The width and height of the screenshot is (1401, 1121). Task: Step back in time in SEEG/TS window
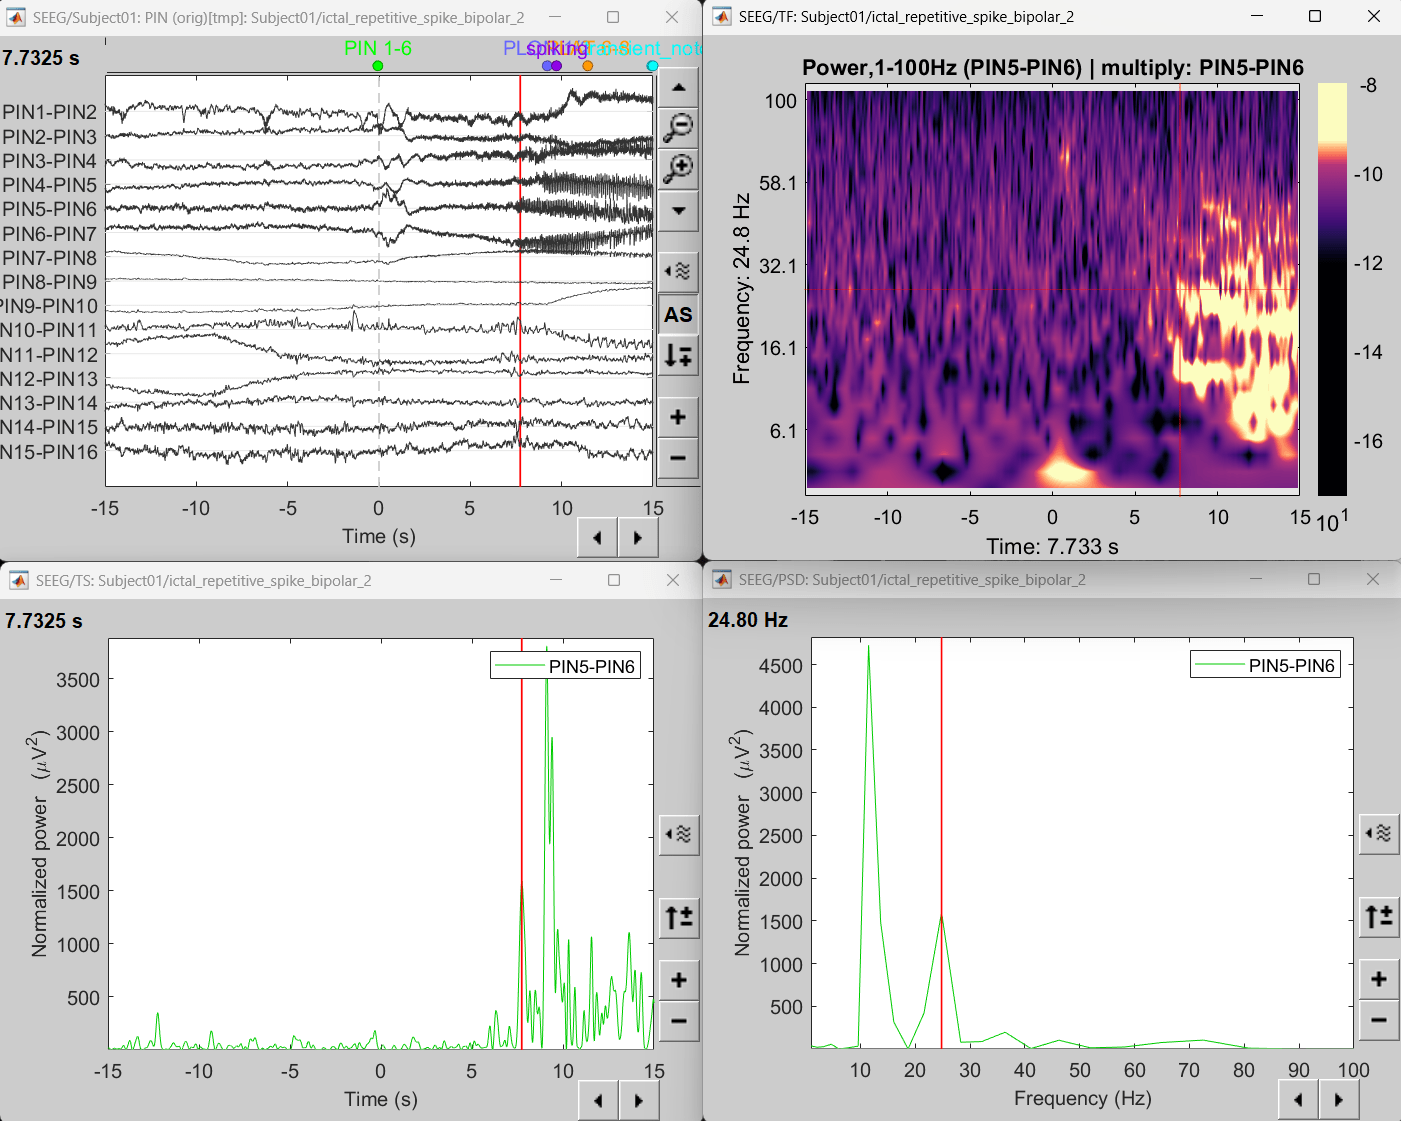coord(598,1101)
